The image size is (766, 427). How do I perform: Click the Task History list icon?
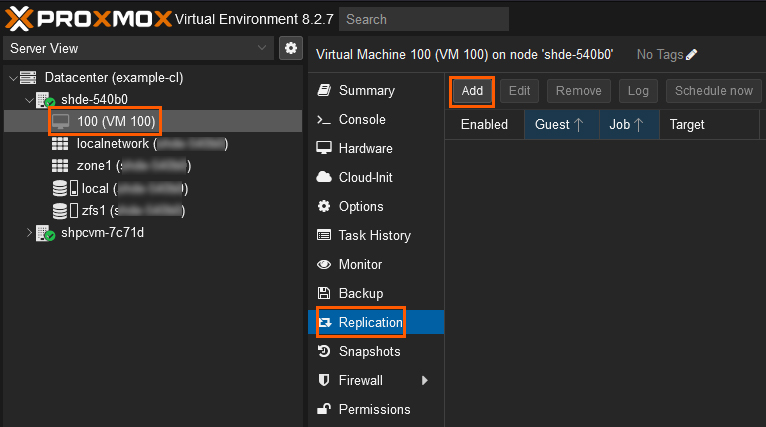coord(324,235)
